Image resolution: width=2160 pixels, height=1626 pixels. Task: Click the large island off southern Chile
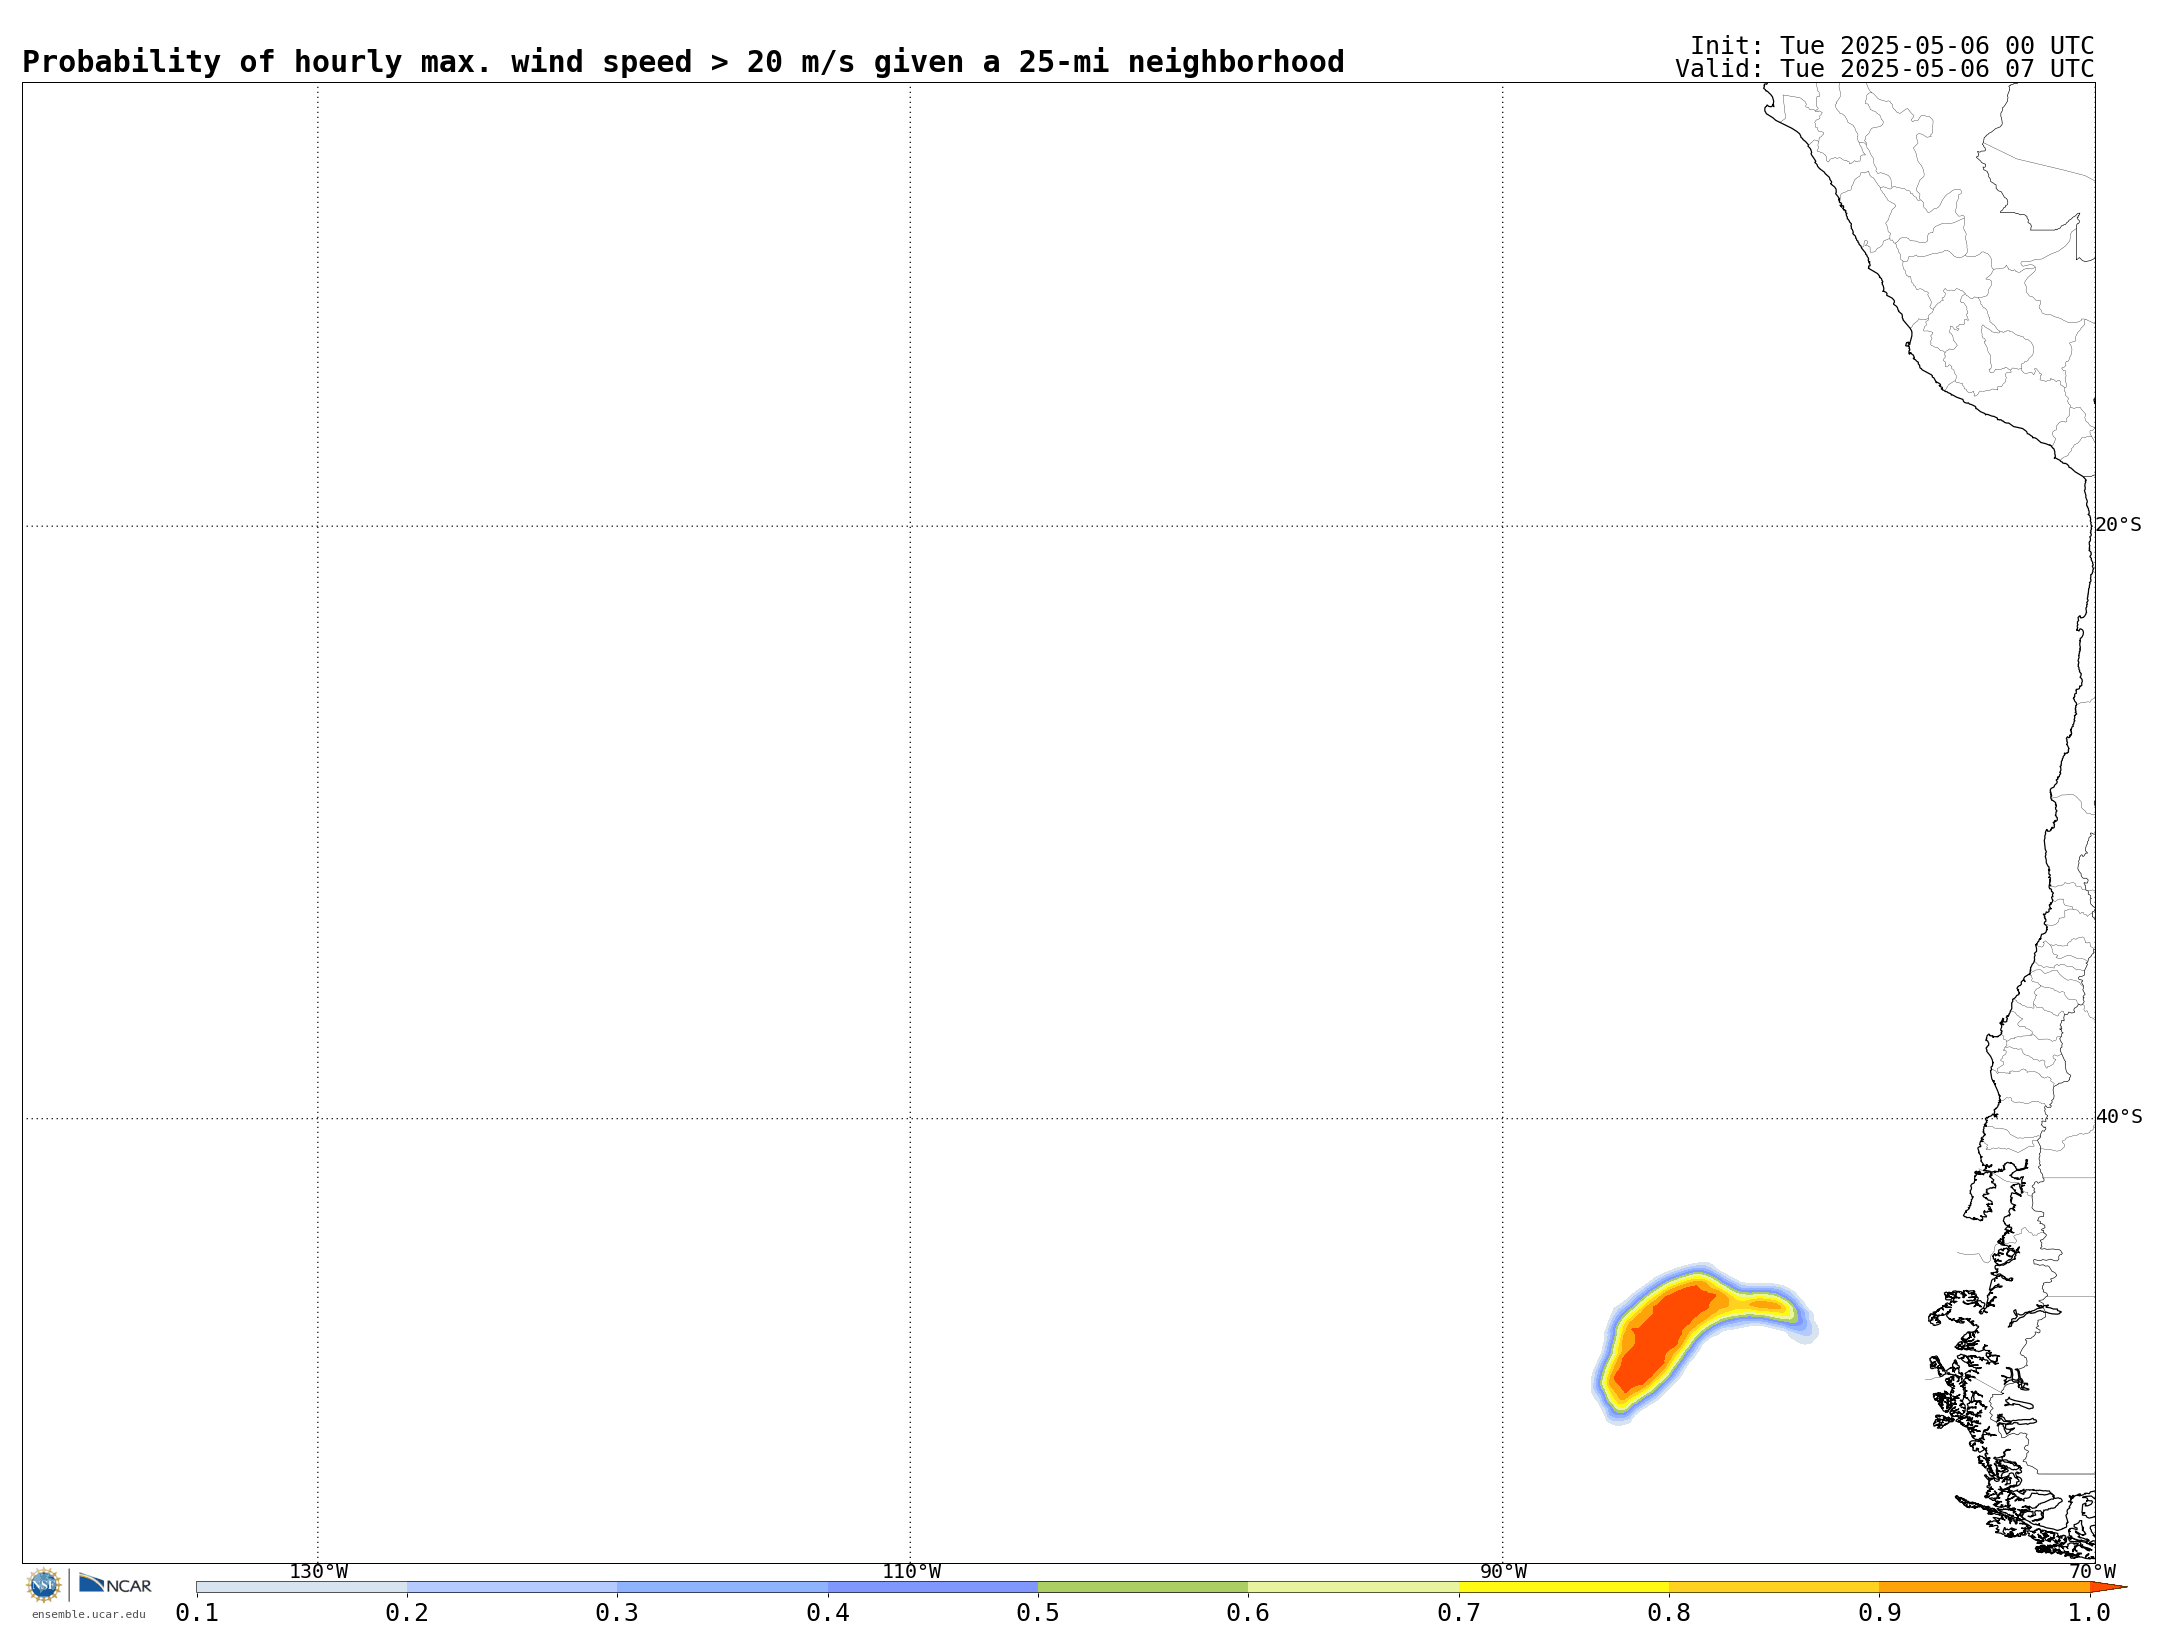point(1980,1196)
